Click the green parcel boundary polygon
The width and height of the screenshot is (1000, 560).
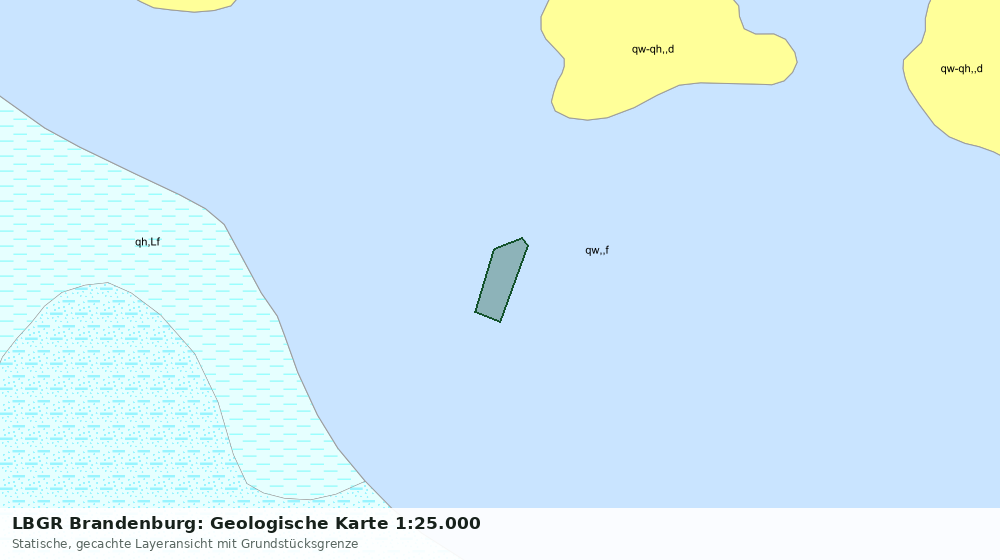[x=501, y=280]
